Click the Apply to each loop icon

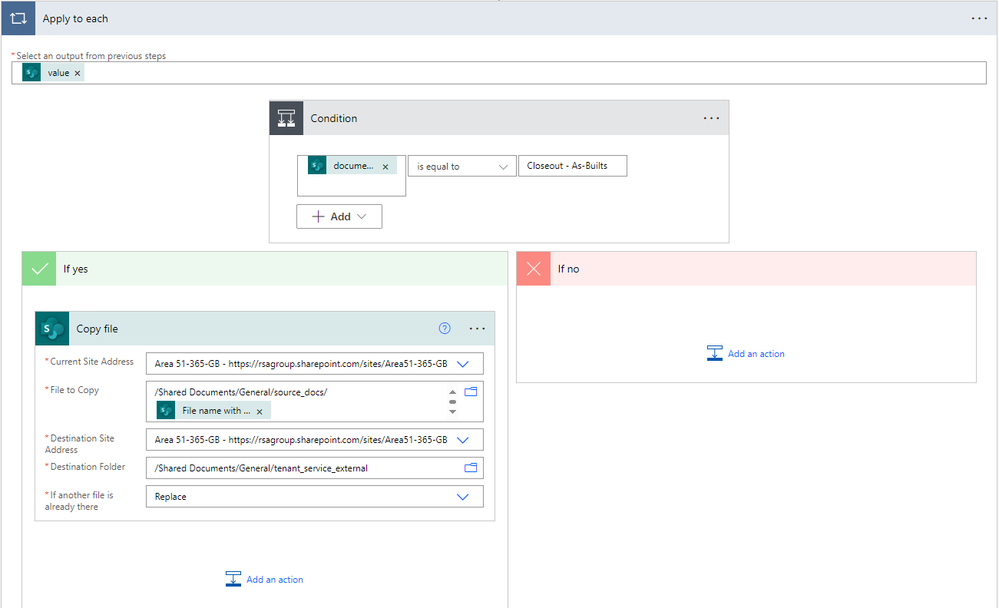[18, 18]
